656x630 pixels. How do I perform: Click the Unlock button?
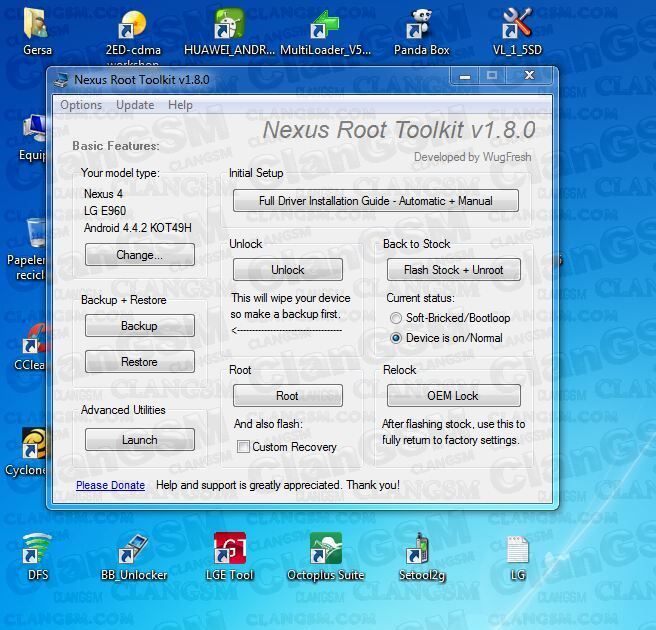click(x=288, y=270)
